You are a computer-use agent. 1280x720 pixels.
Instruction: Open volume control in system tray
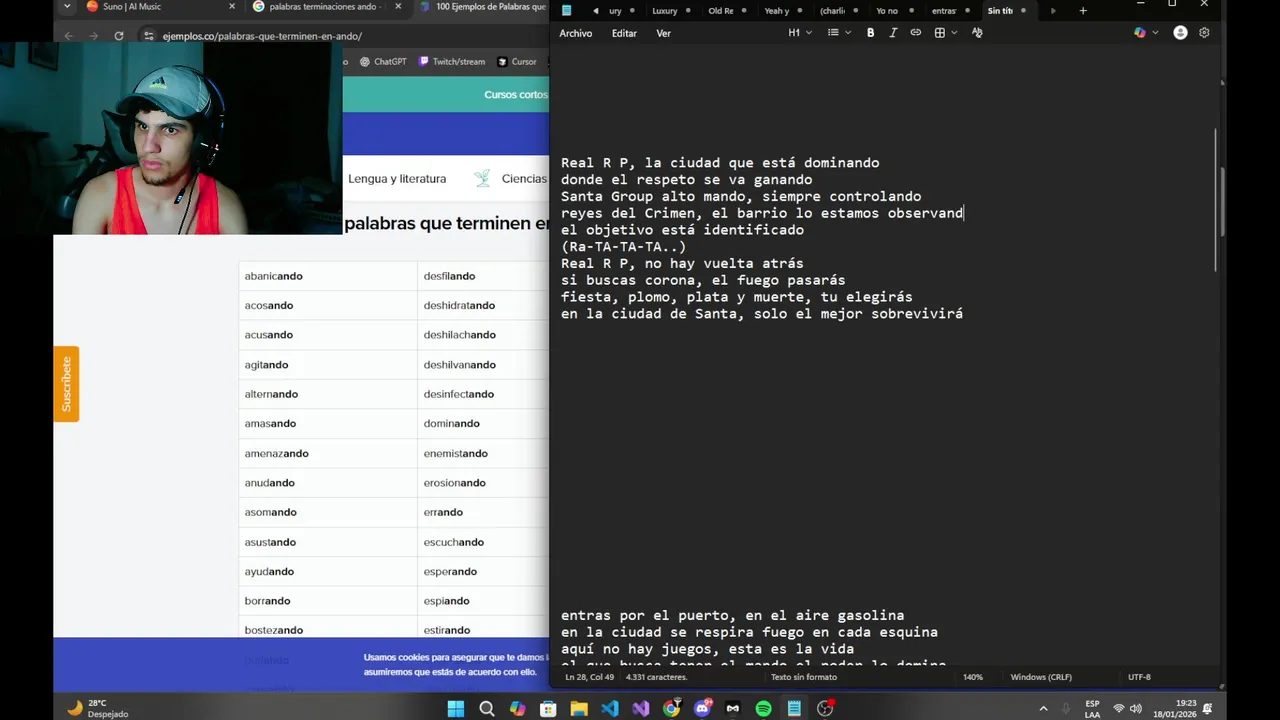click(x=1137, y=709)
